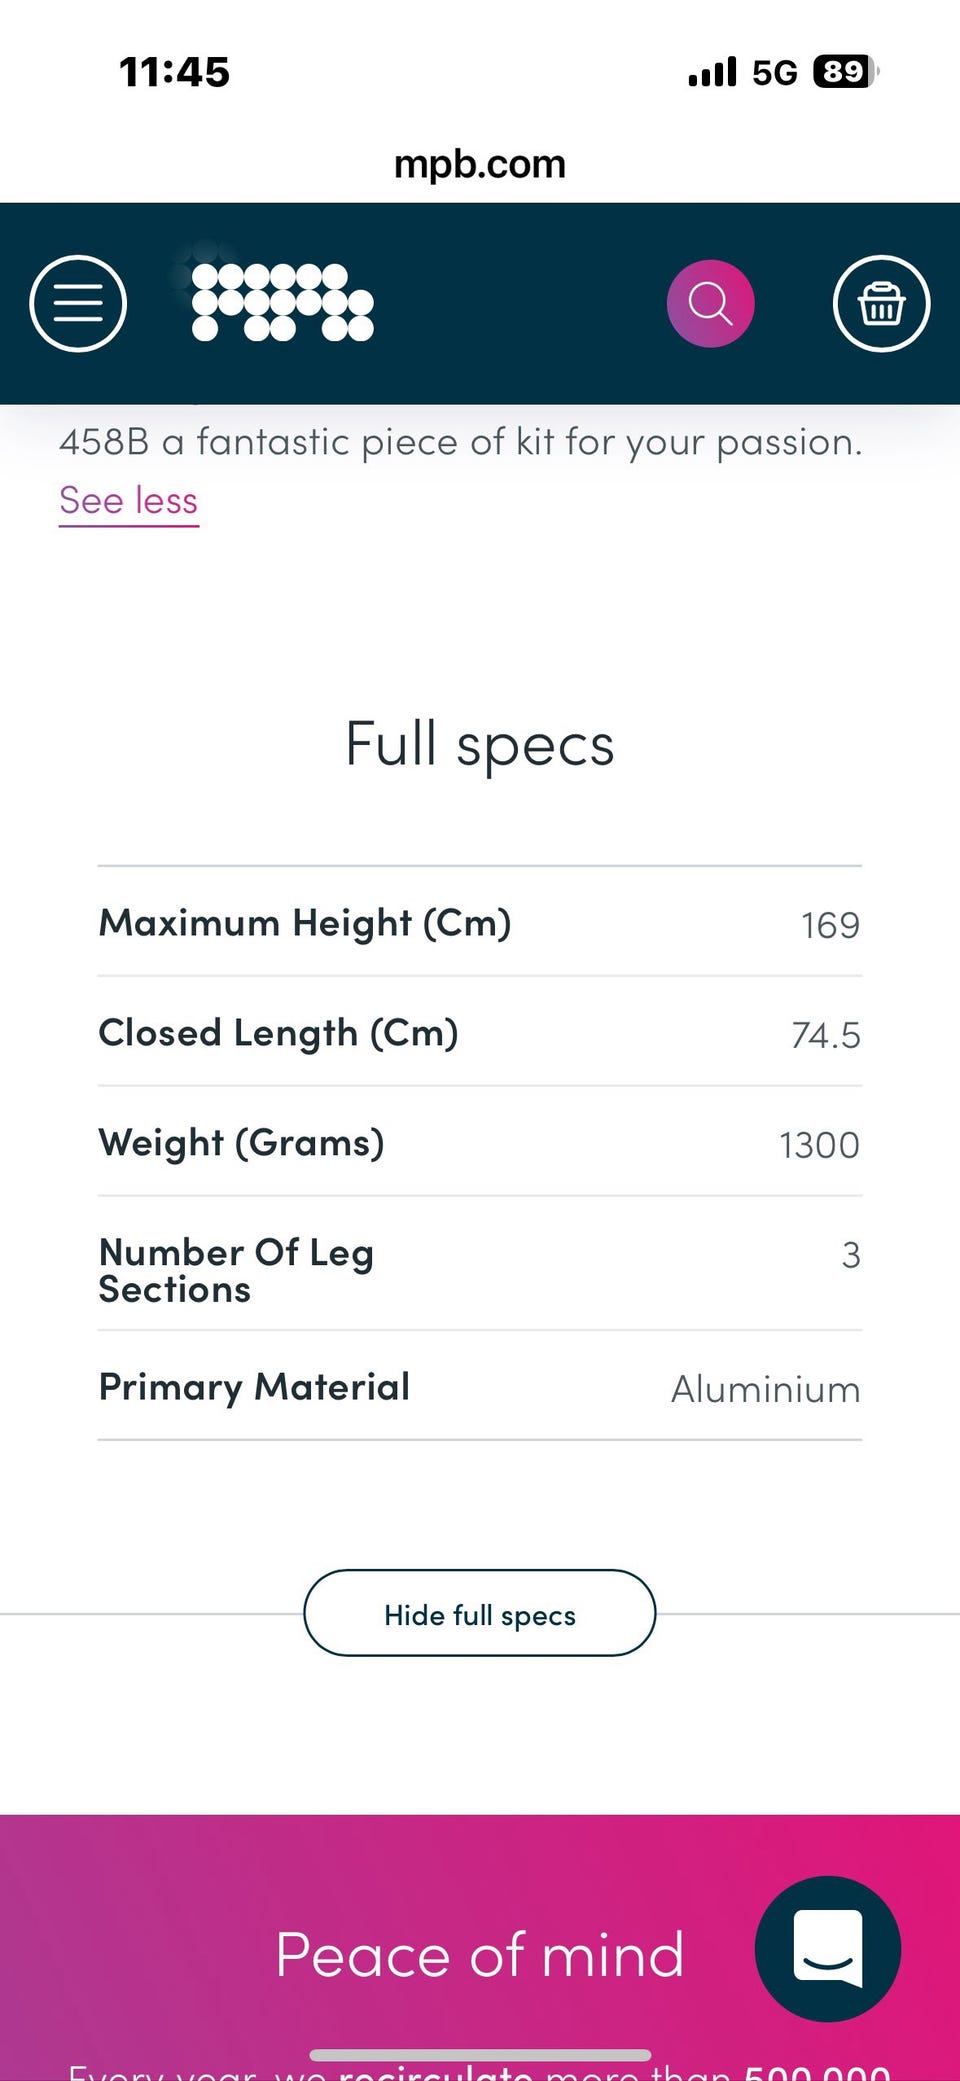Tap the Weight (Grams) spec label
The image size is (960, 2081).
point(241,1143)
